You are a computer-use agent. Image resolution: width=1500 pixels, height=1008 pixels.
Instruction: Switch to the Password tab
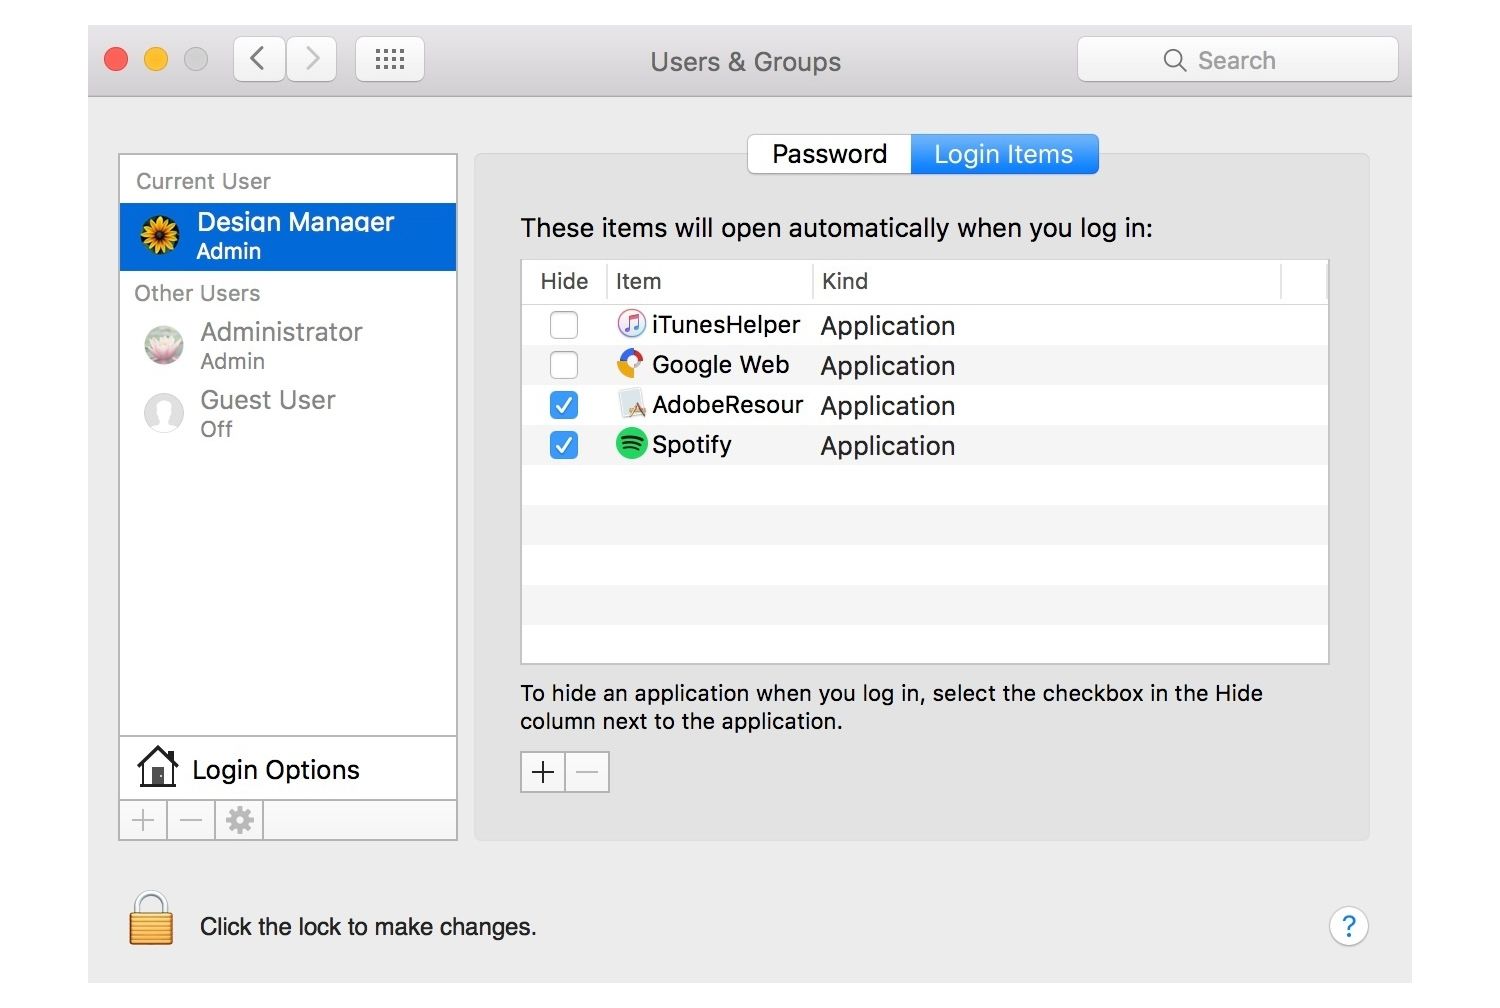829,154
